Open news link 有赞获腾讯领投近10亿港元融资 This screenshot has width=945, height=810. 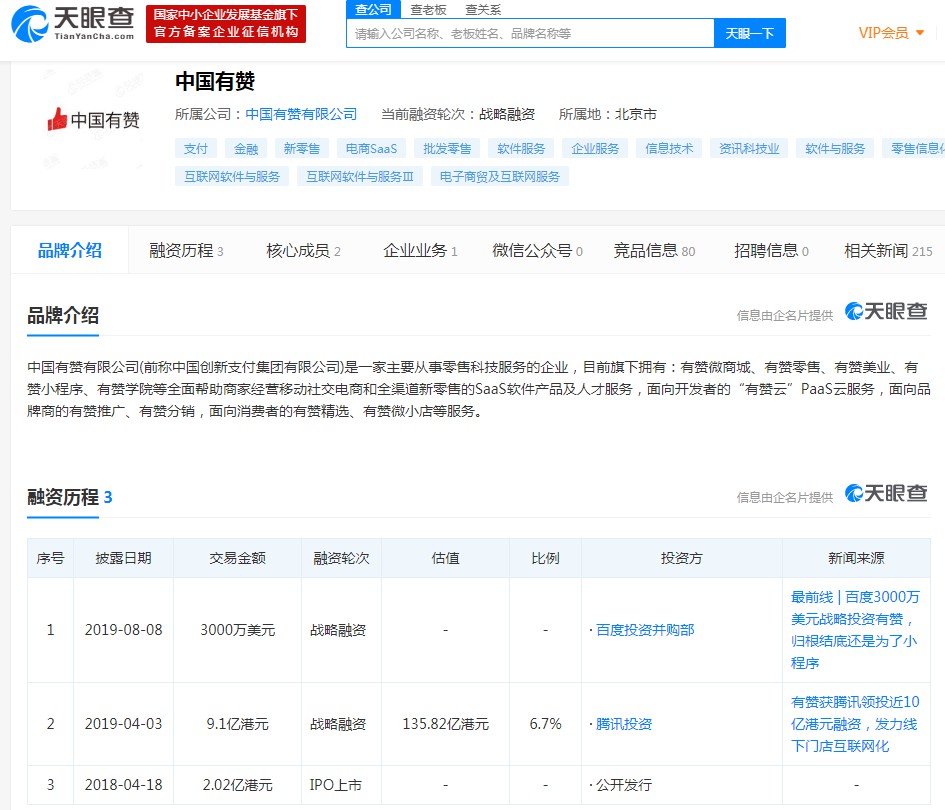pyautogui.click(x=855, y=724)
